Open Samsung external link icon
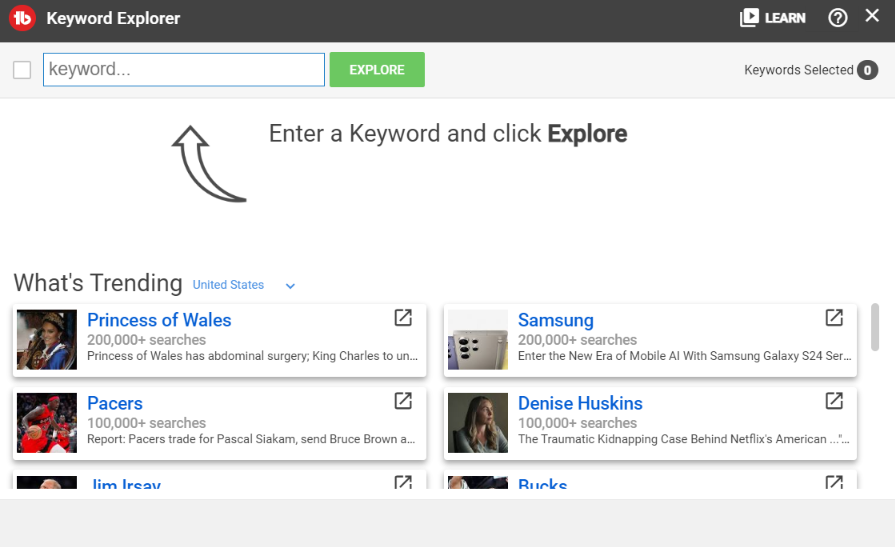The image size is (895, 547). pyautogui.click(x=834, y=317)
